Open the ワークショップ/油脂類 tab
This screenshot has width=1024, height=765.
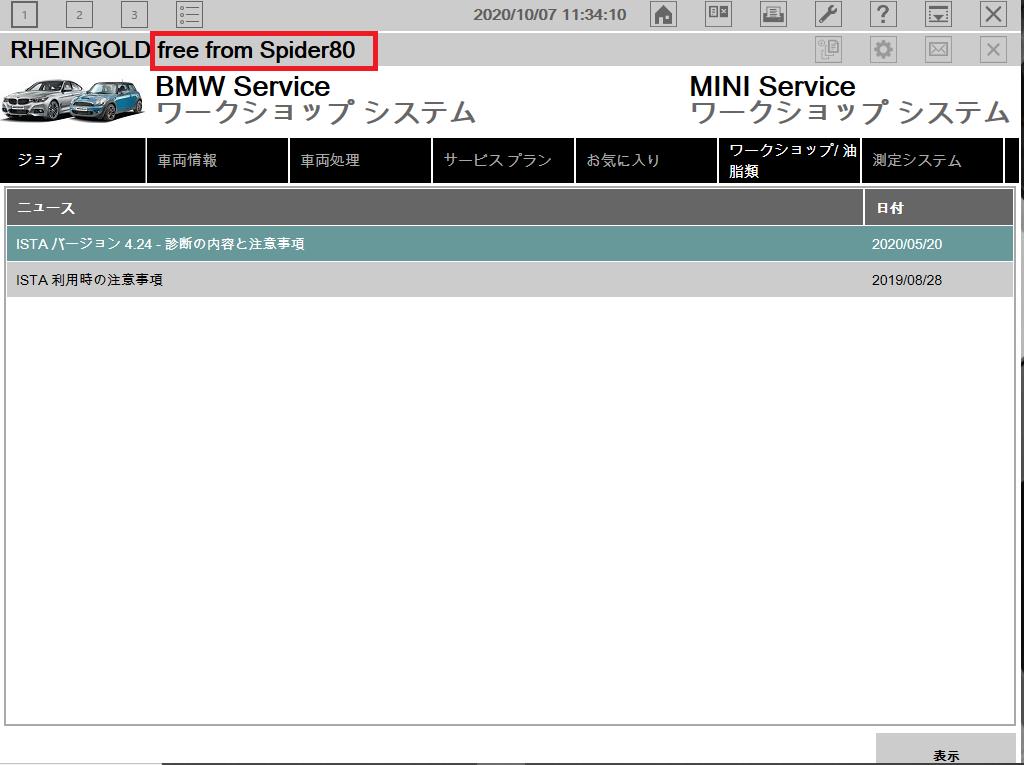(x=790, y=160)
